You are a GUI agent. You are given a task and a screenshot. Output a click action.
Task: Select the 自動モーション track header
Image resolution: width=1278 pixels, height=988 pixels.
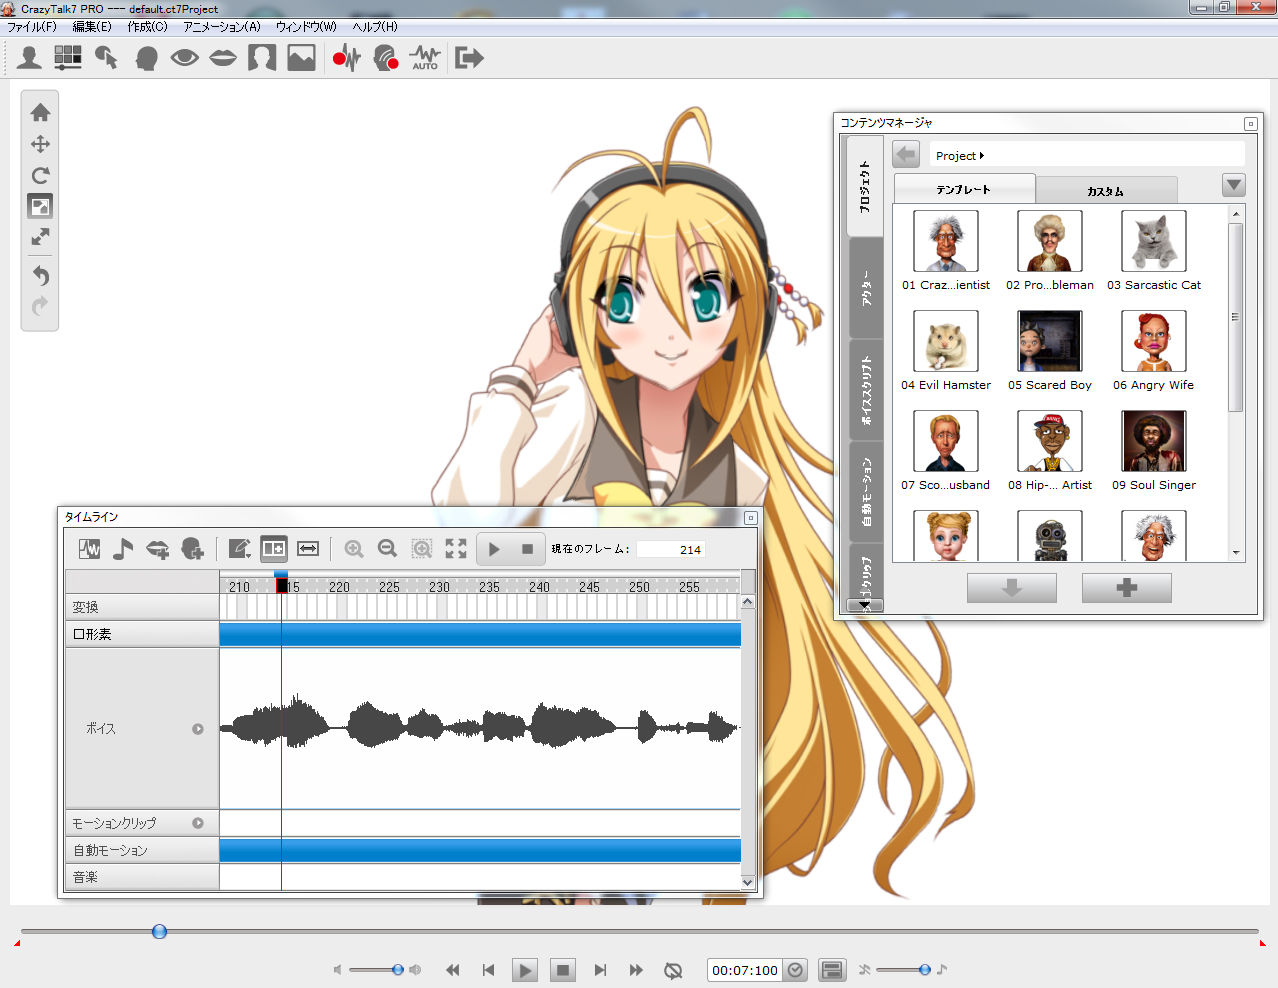click(142, 850)
